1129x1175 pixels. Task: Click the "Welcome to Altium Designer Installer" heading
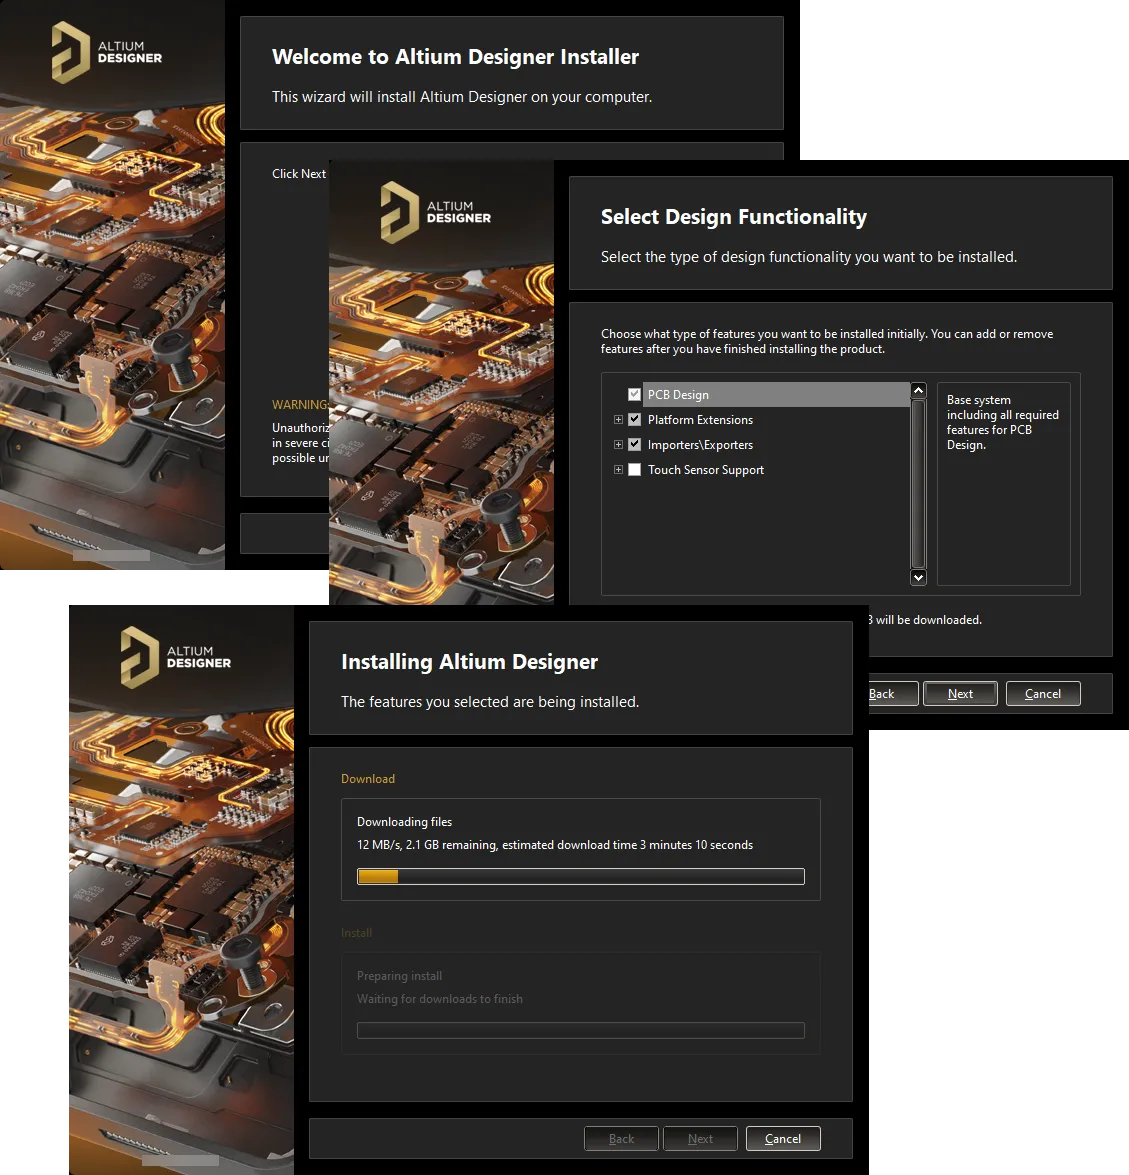tap(455, 57)
